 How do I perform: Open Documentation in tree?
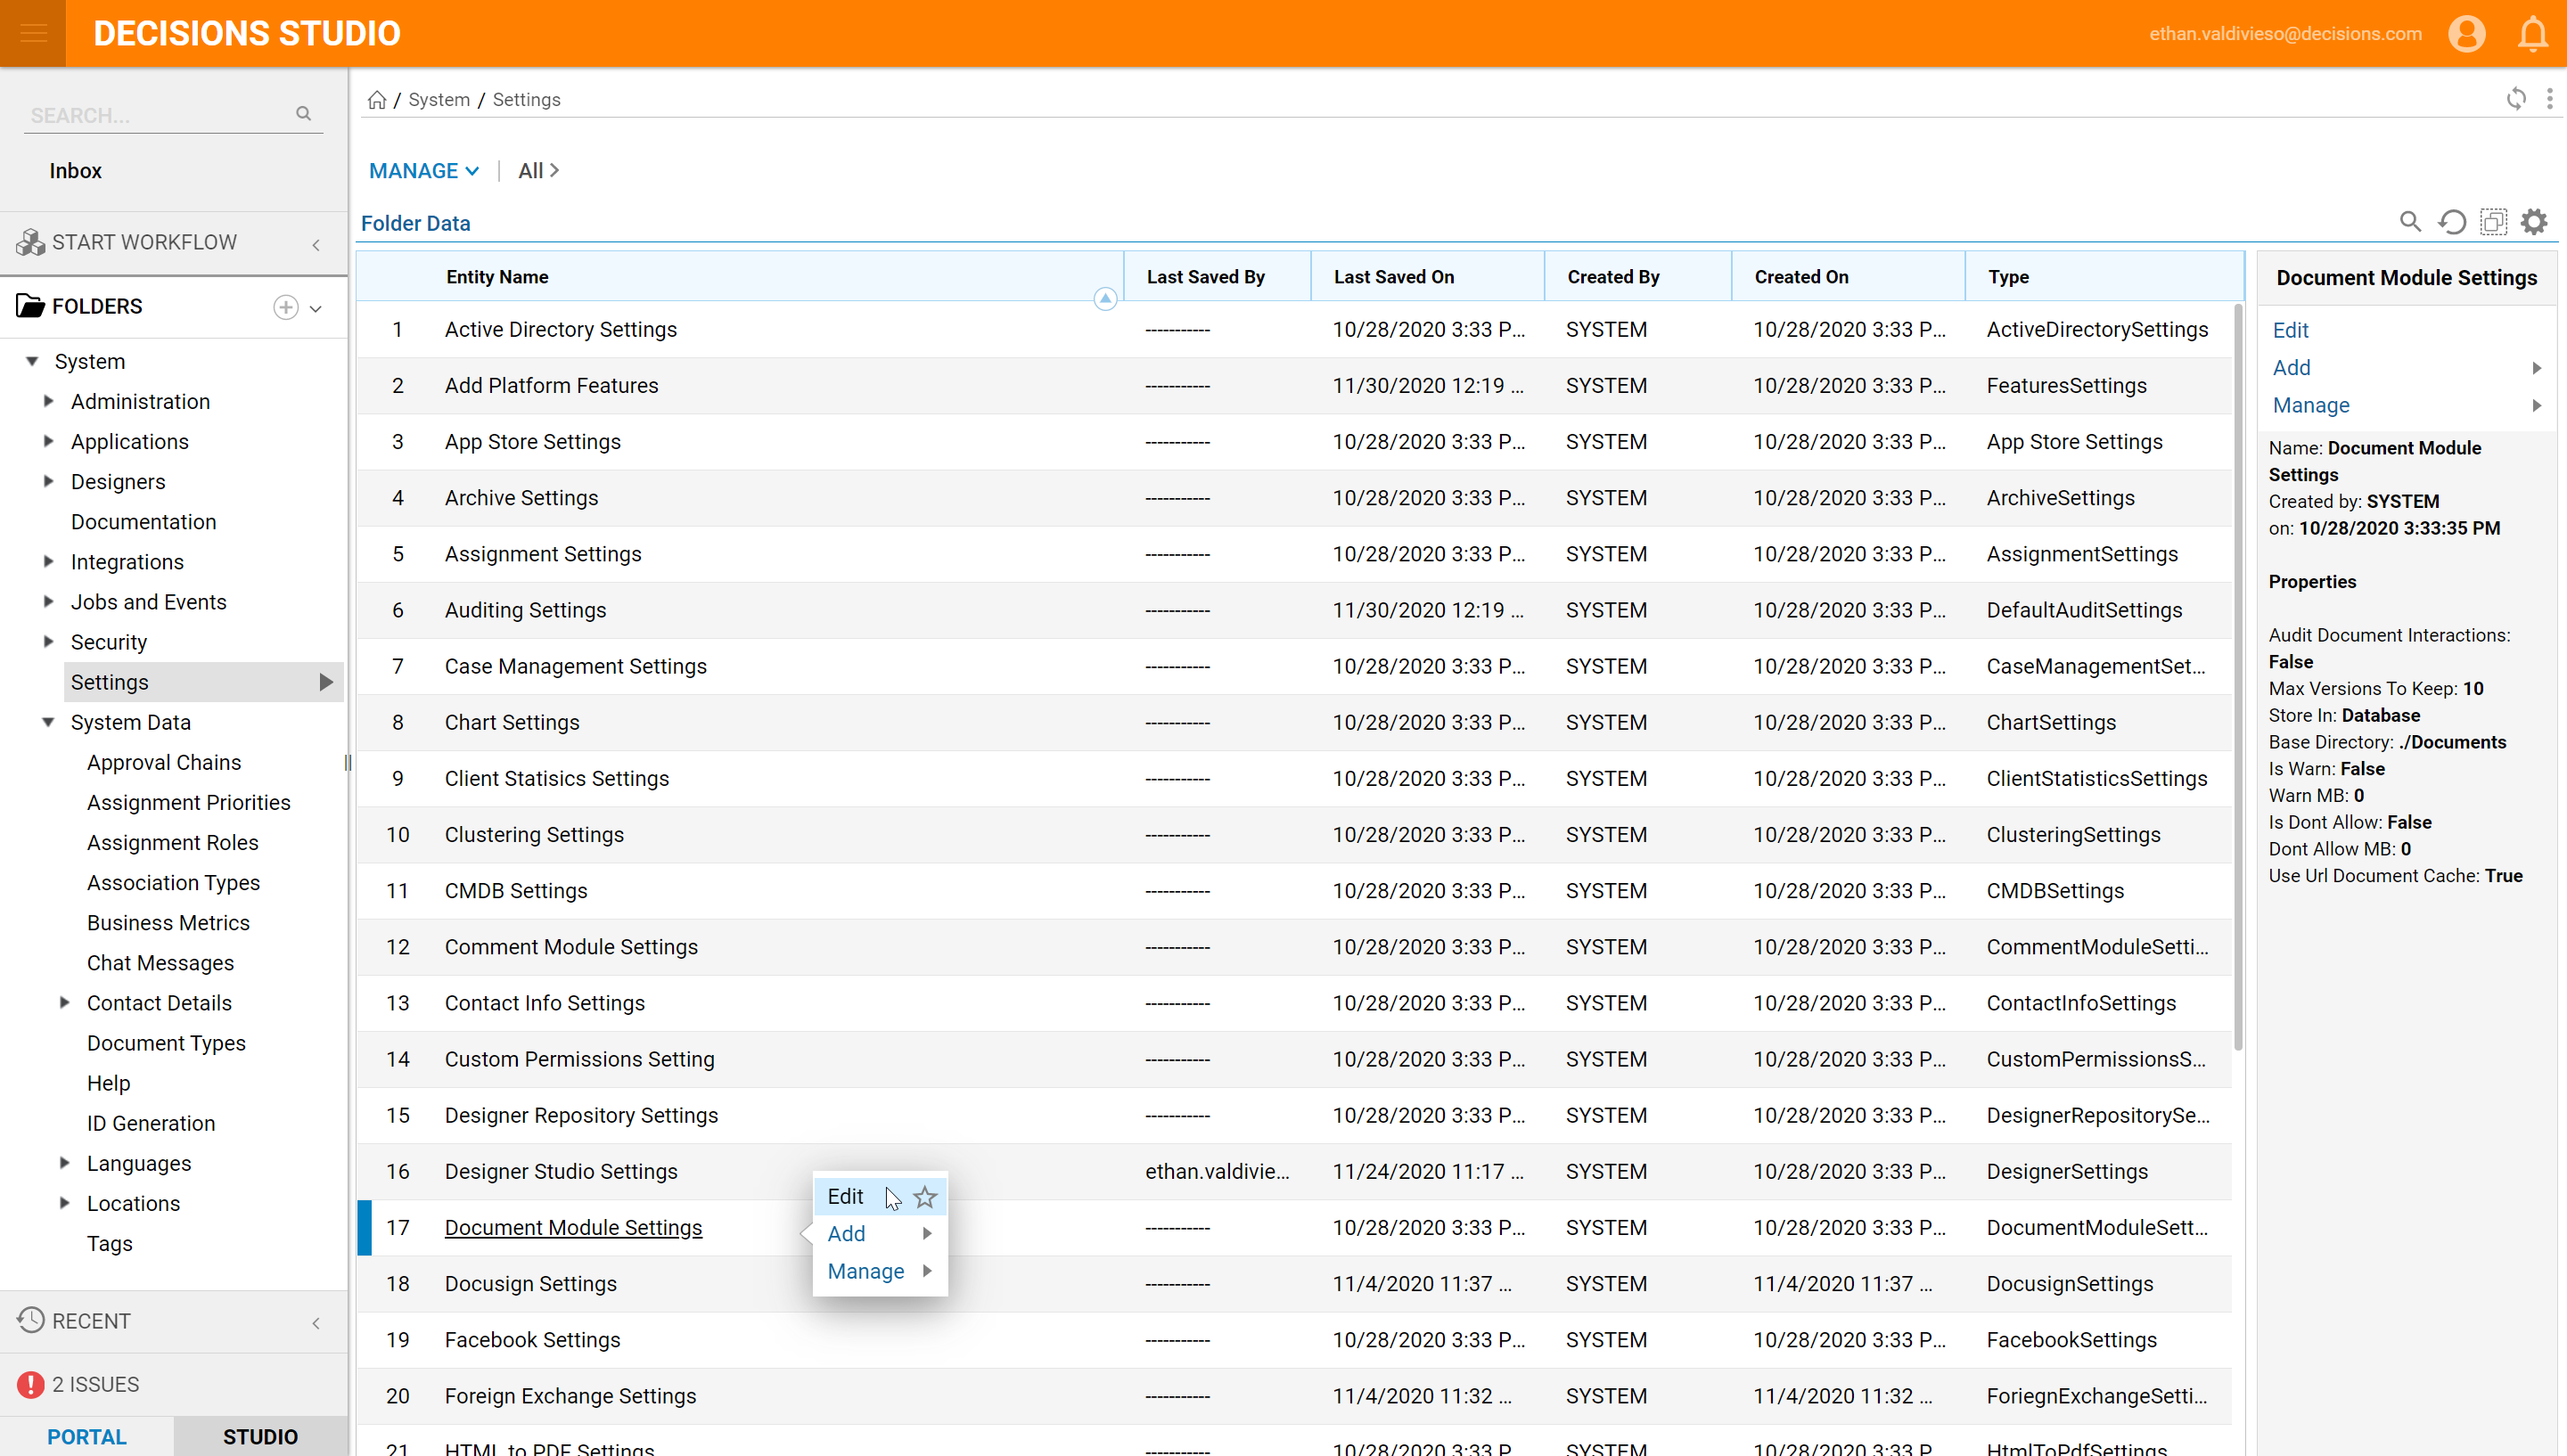click(143, 521)
